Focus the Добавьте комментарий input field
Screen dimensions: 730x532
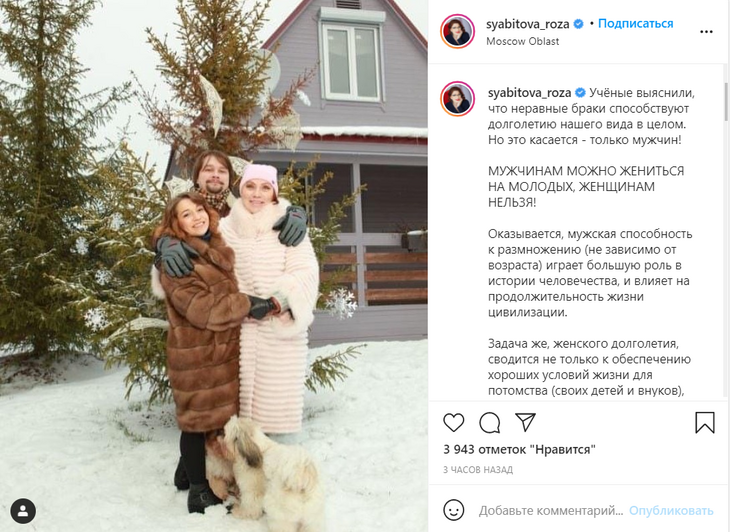[551, 511]
